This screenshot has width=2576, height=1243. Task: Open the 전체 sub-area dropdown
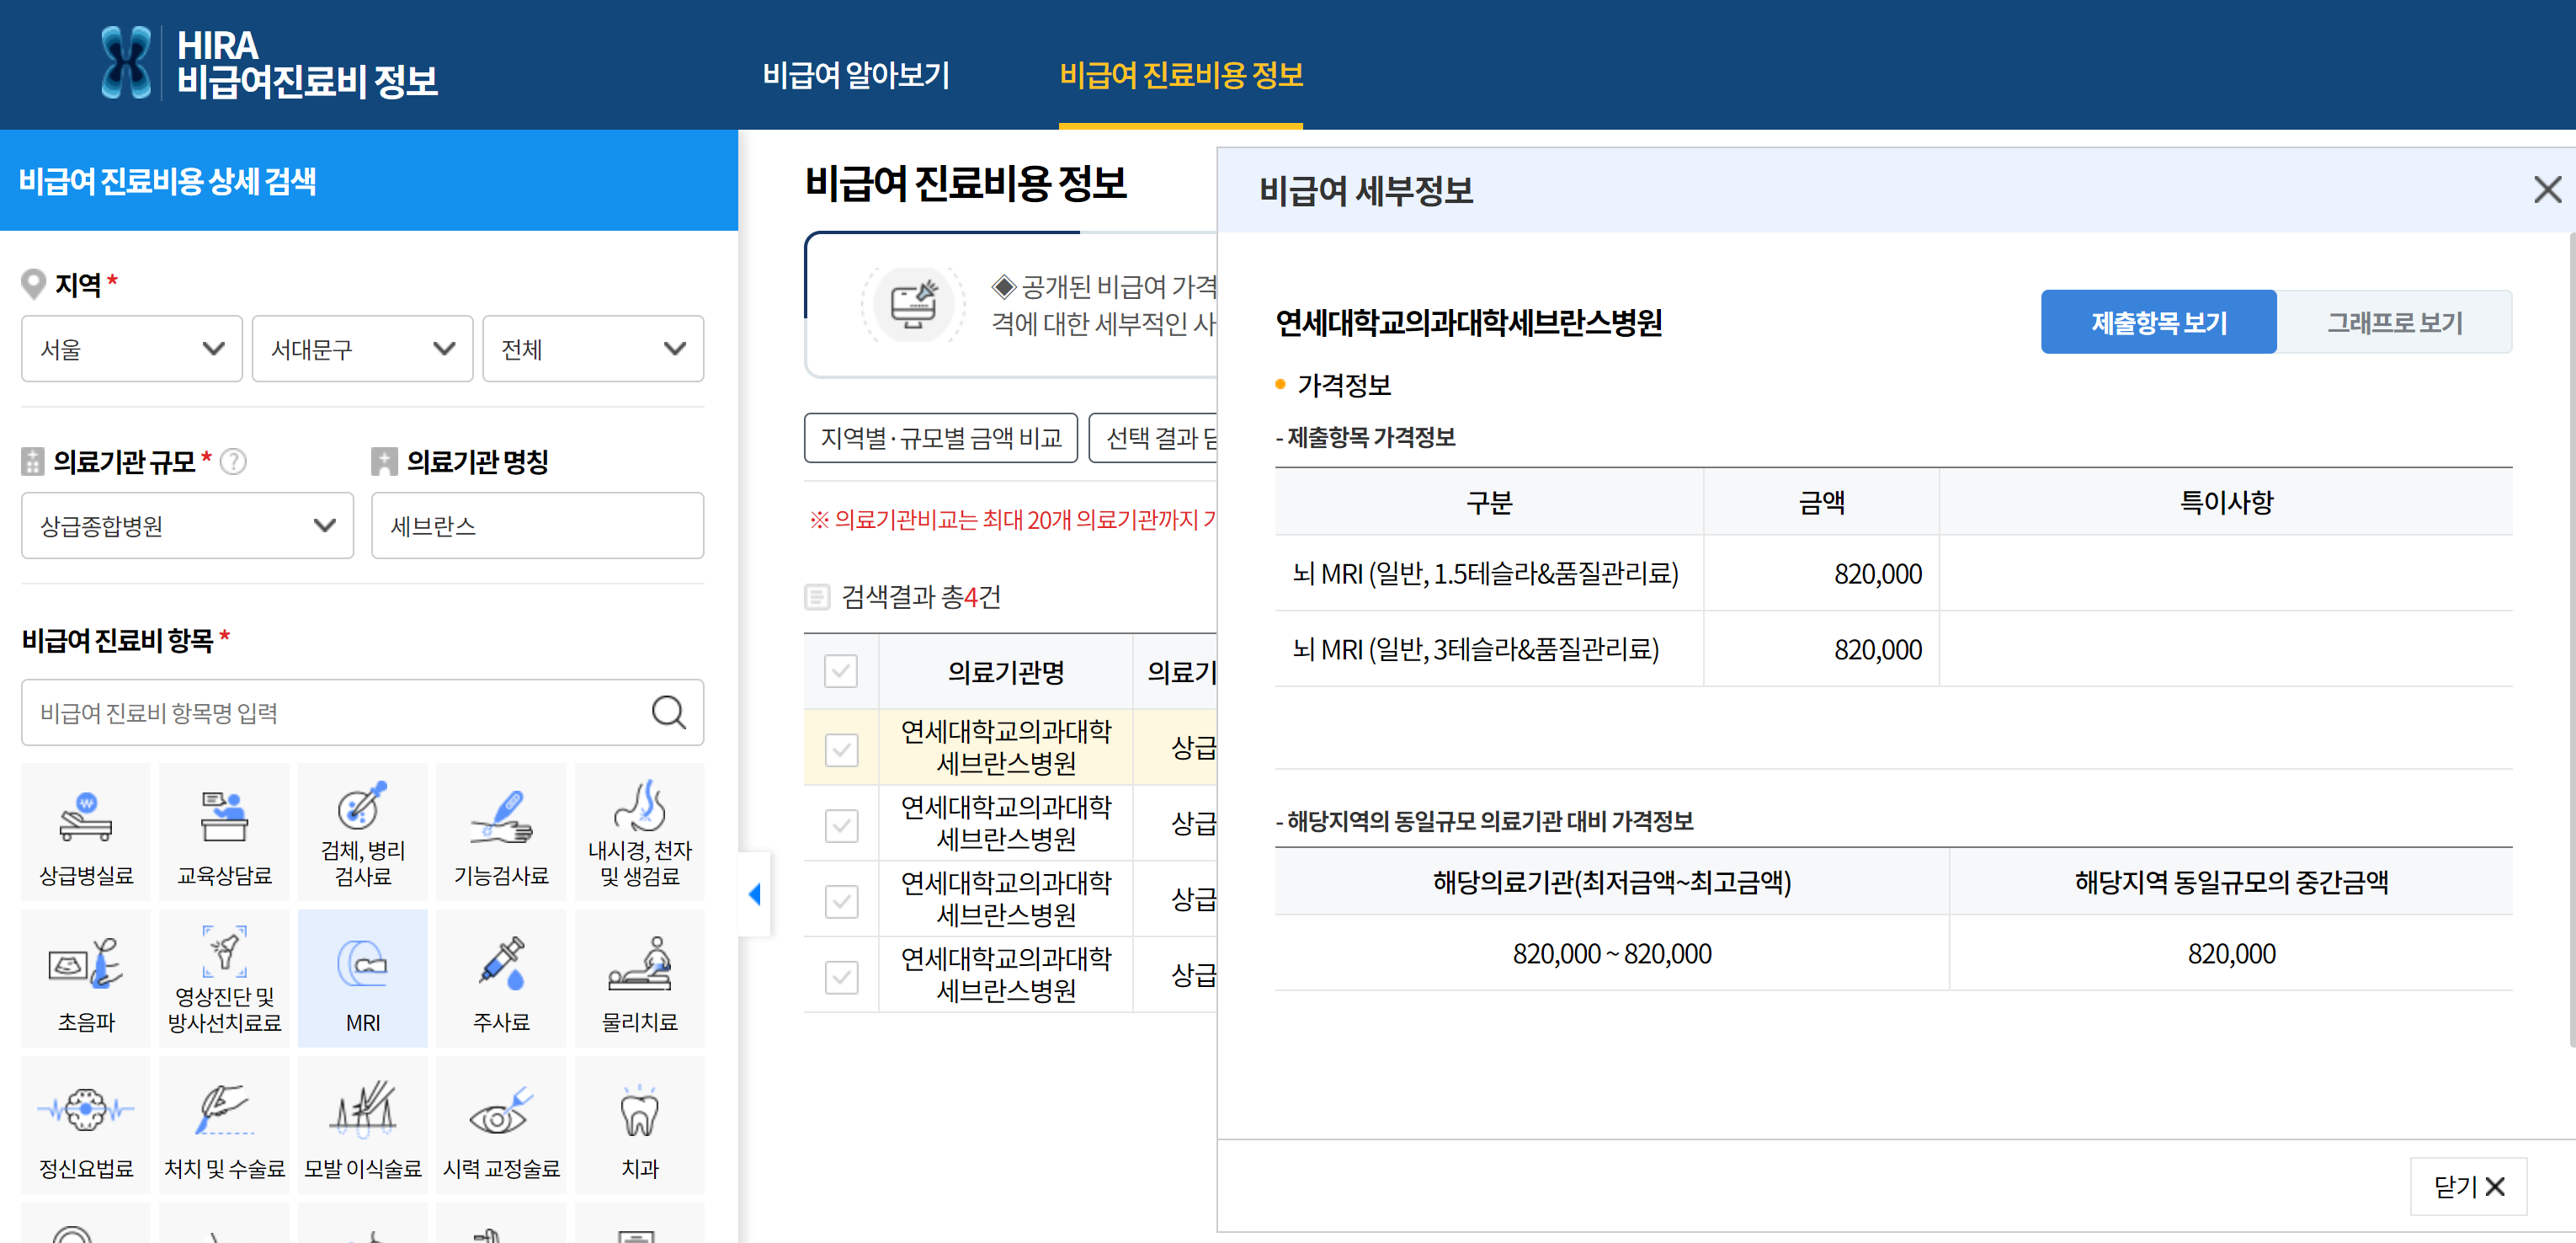click(x=593, y=348)
